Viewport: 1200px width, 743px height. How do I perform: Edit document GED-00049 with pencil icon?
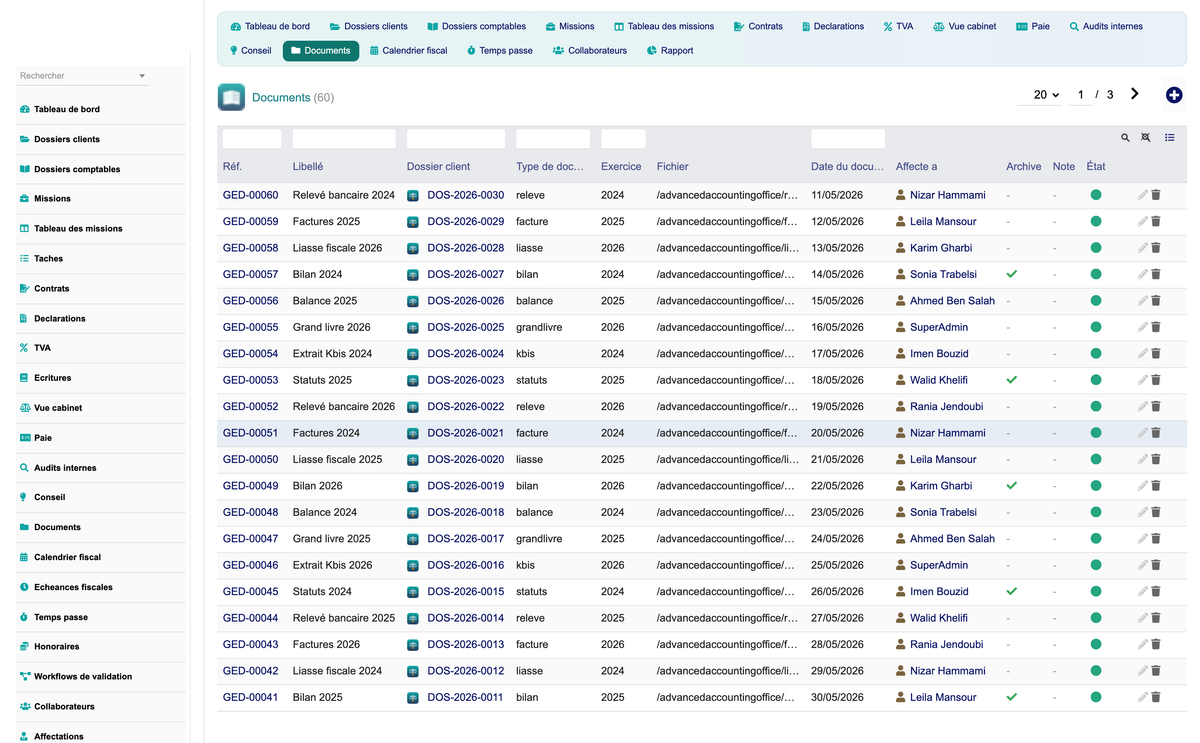1143,486
